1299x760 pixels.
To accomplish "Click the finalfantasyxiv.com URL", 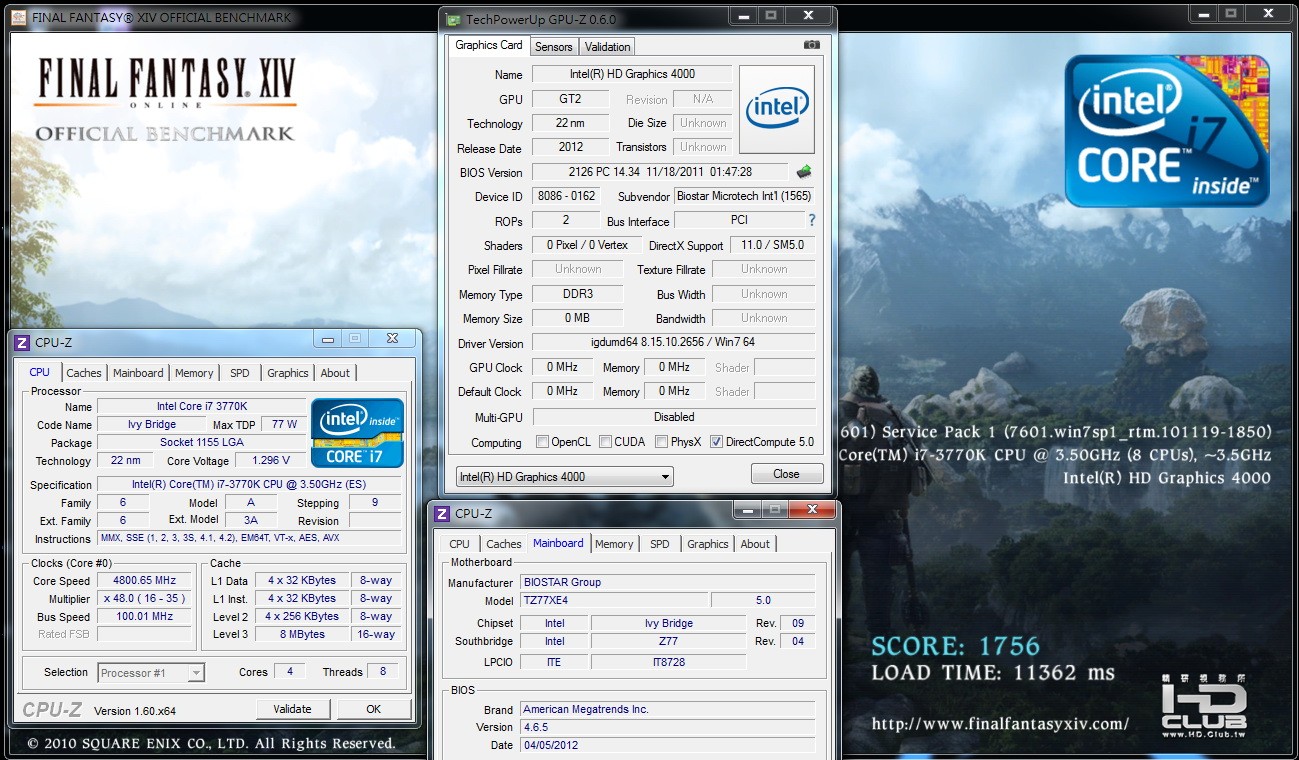I will [x=1000, y=723].
